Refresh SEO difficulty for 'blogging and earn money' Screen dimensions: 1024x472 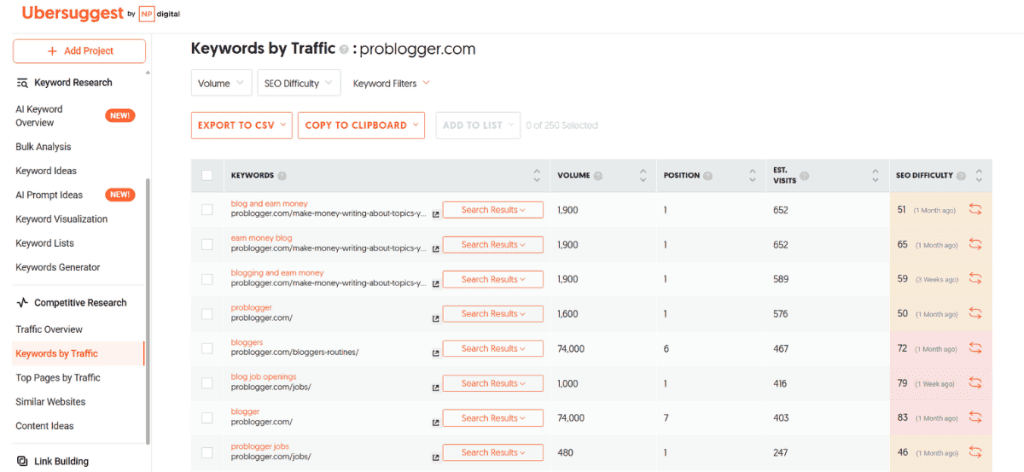point(975,279)
